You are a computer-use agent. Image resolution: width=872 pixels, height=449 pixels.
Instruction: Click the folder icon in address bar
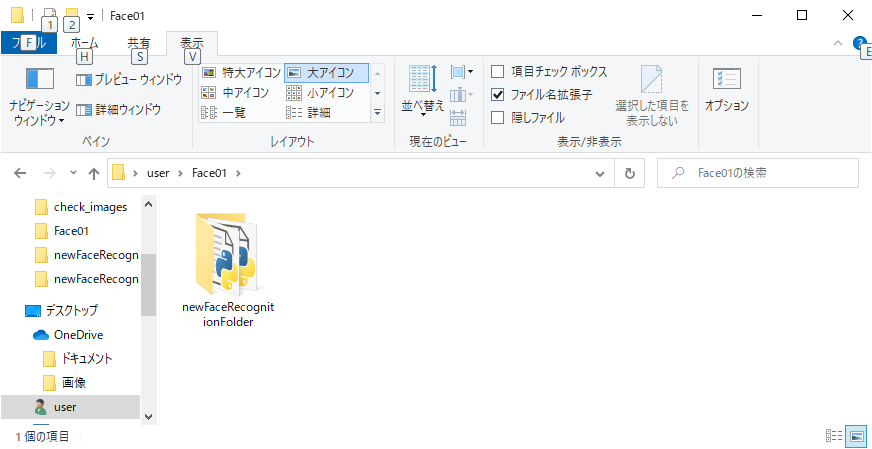click(x=118, y=173)
